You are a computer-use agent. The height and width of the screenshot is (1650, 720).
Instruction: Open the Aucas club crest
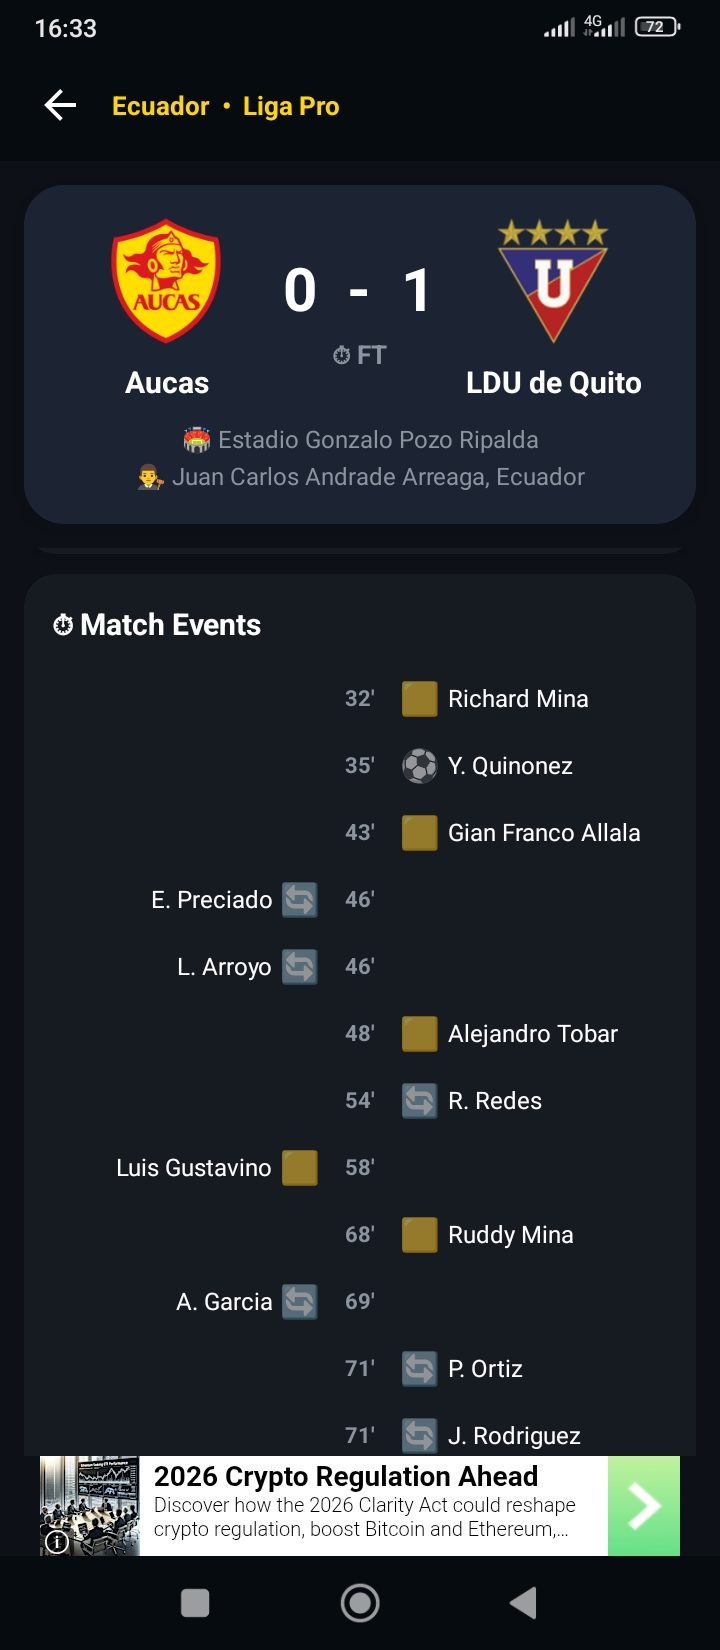[166, 281]
